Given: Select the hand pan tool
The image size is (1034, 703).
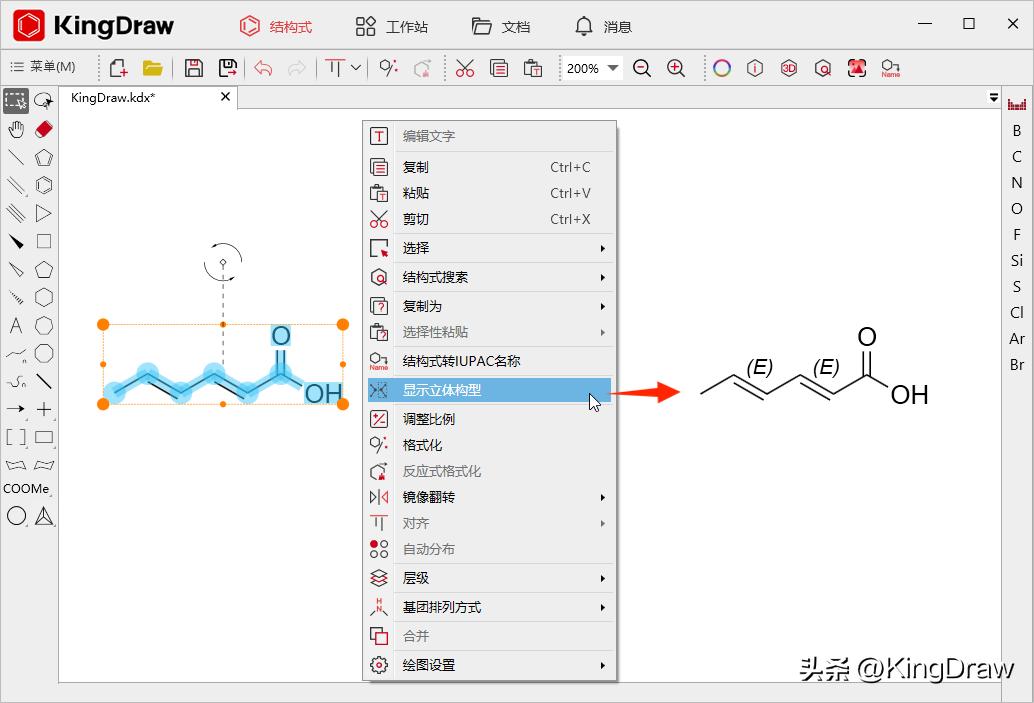Looking at the screenshot, I should [x=16, y=129].
